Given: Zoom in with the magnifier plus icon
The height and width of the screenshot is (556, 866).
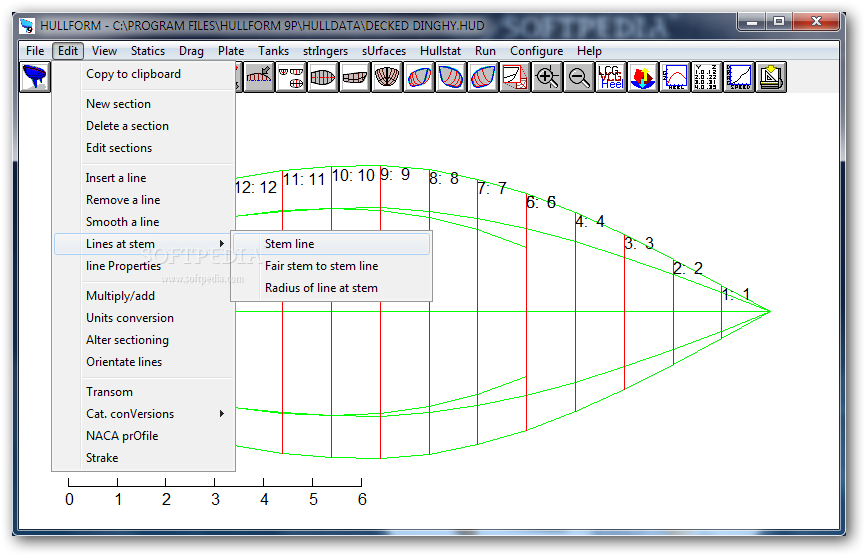Looking at the screenshot, I should [x=547, y=77].
